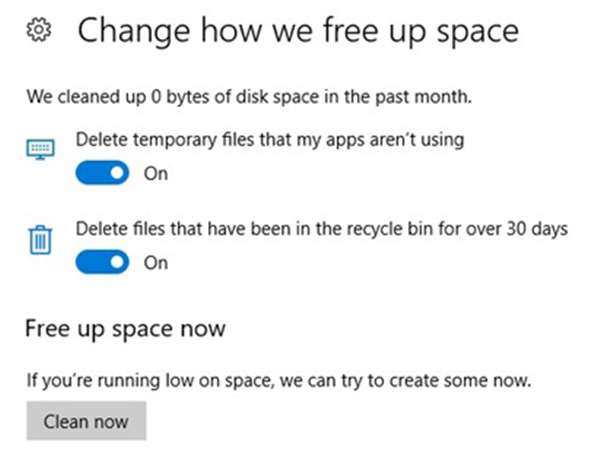Click the 'Free up space now' heading
The image size is (600, 450).
pyautogui.click(x=125, y=328)
